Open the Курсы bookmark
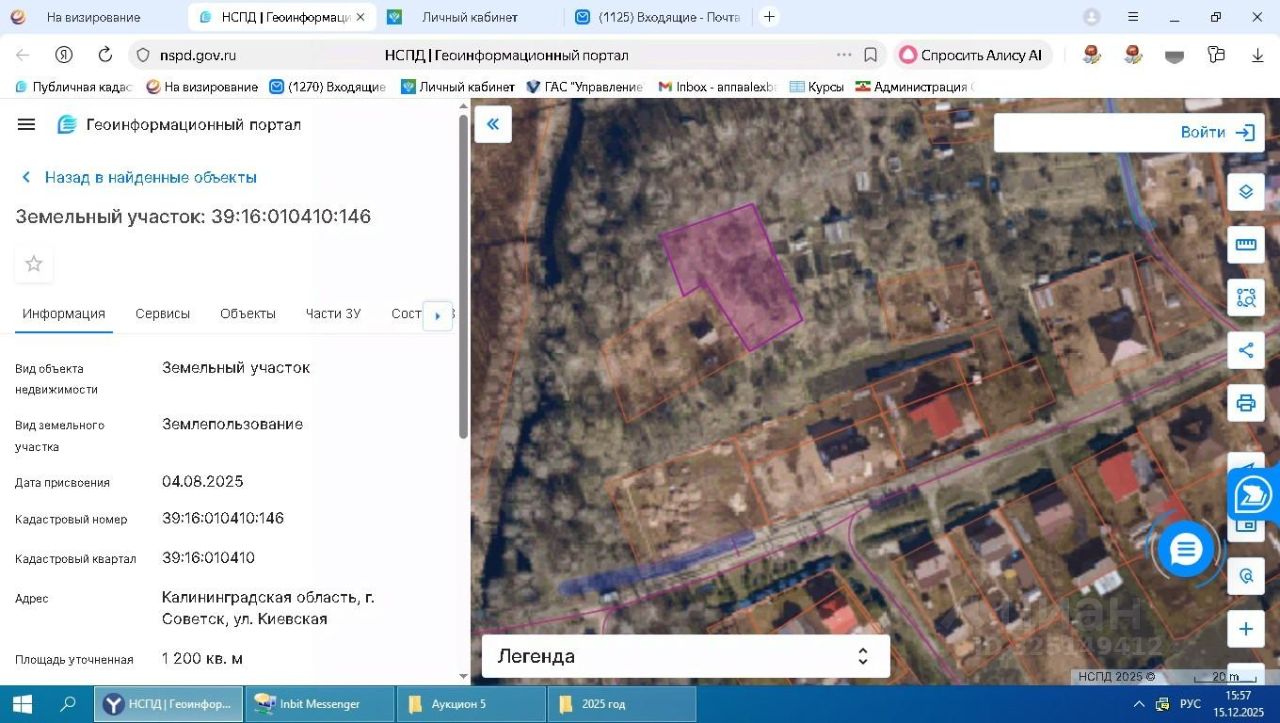Viewport: 1280px width, 723px height. pos(817,87)
